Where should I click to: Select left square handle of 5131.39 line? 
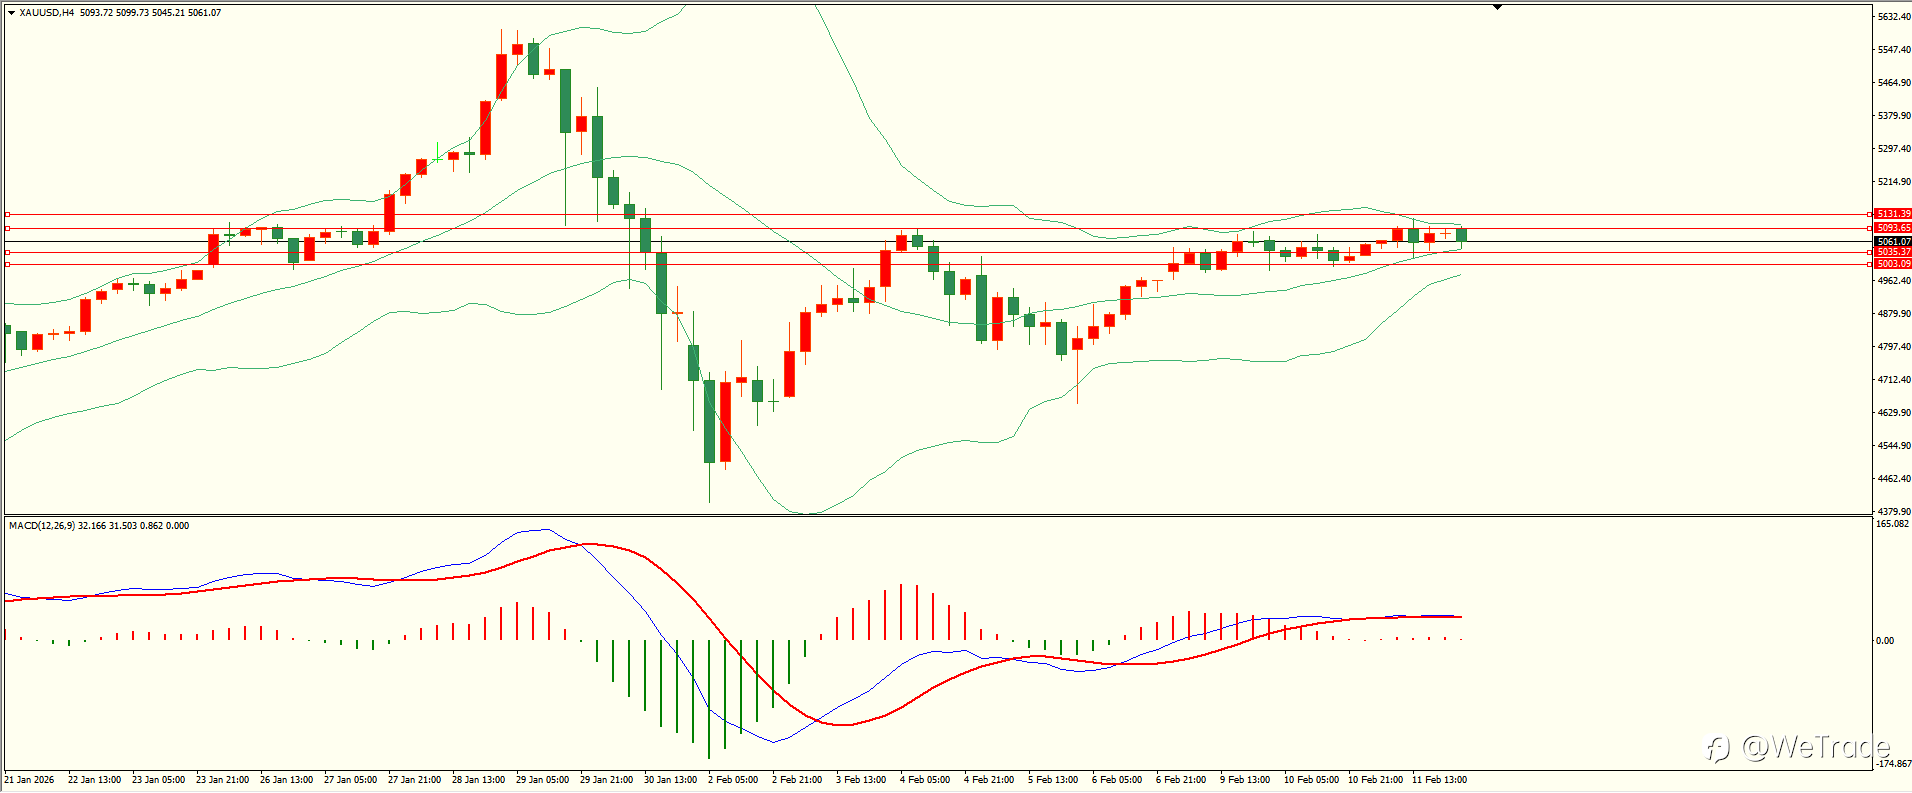[8, 214]
